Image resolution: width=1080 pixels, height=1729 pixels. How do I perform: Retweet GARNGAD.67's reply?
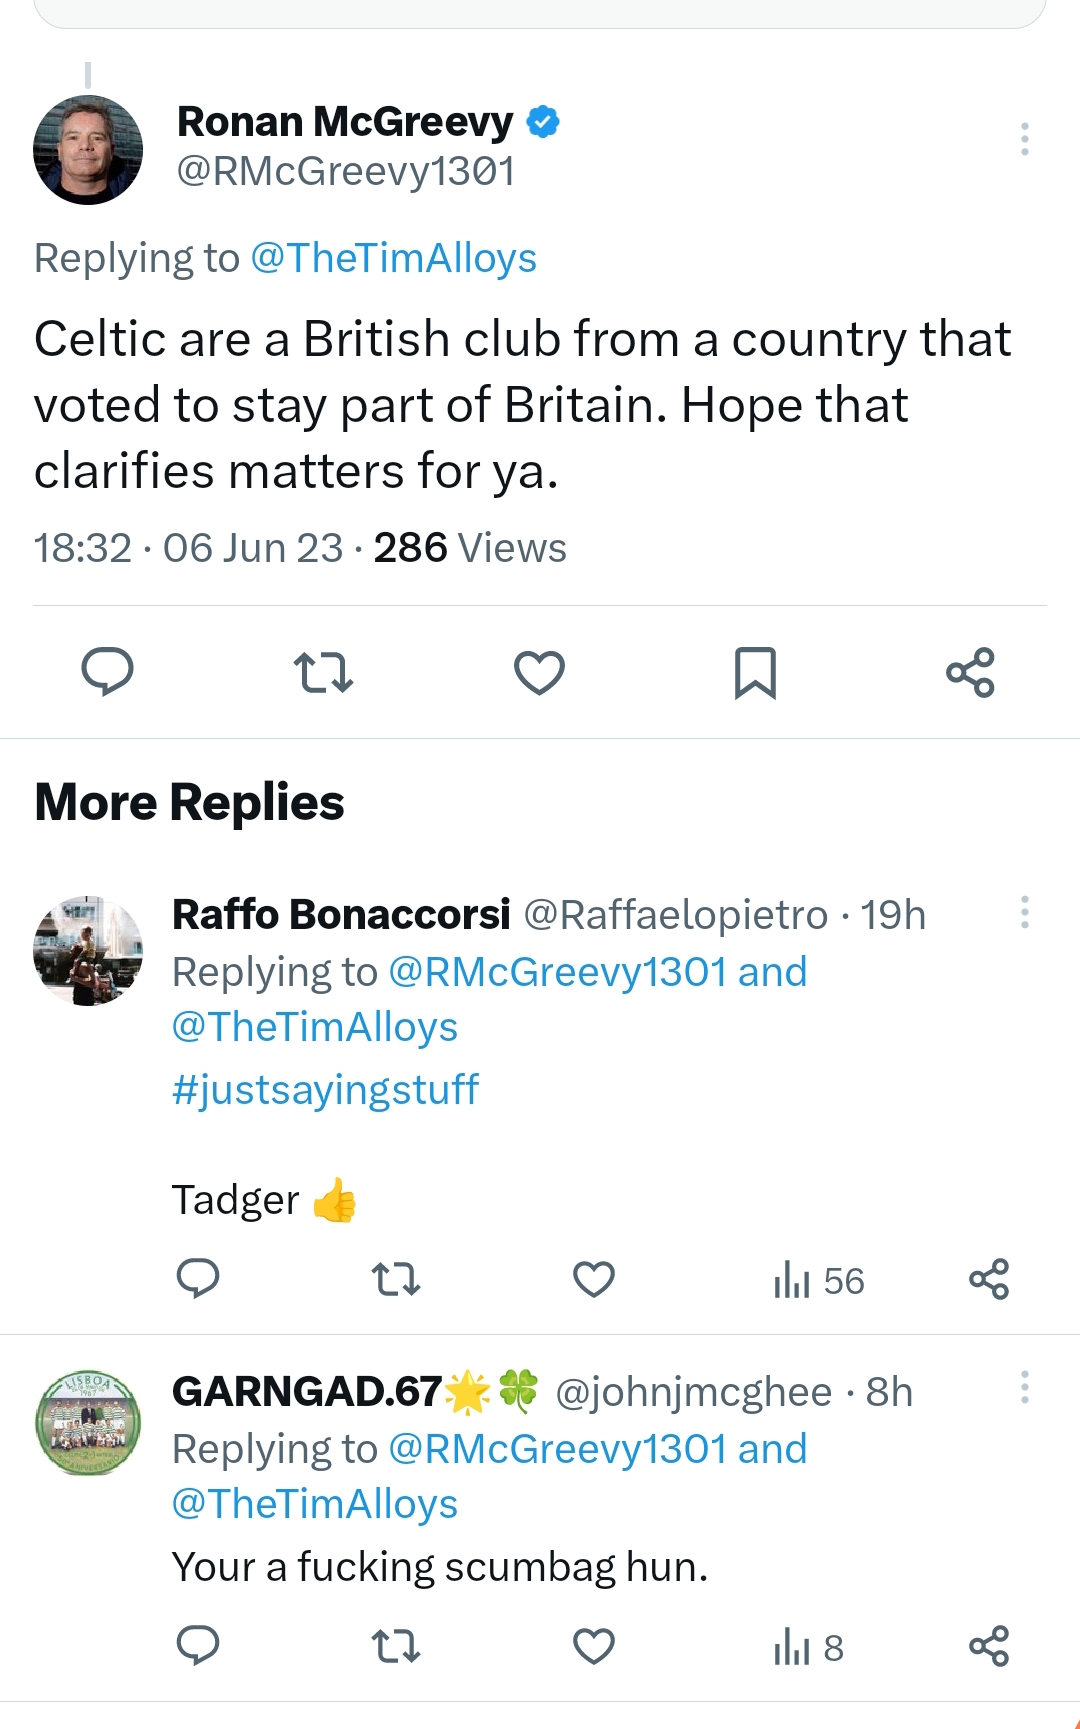396,1646
